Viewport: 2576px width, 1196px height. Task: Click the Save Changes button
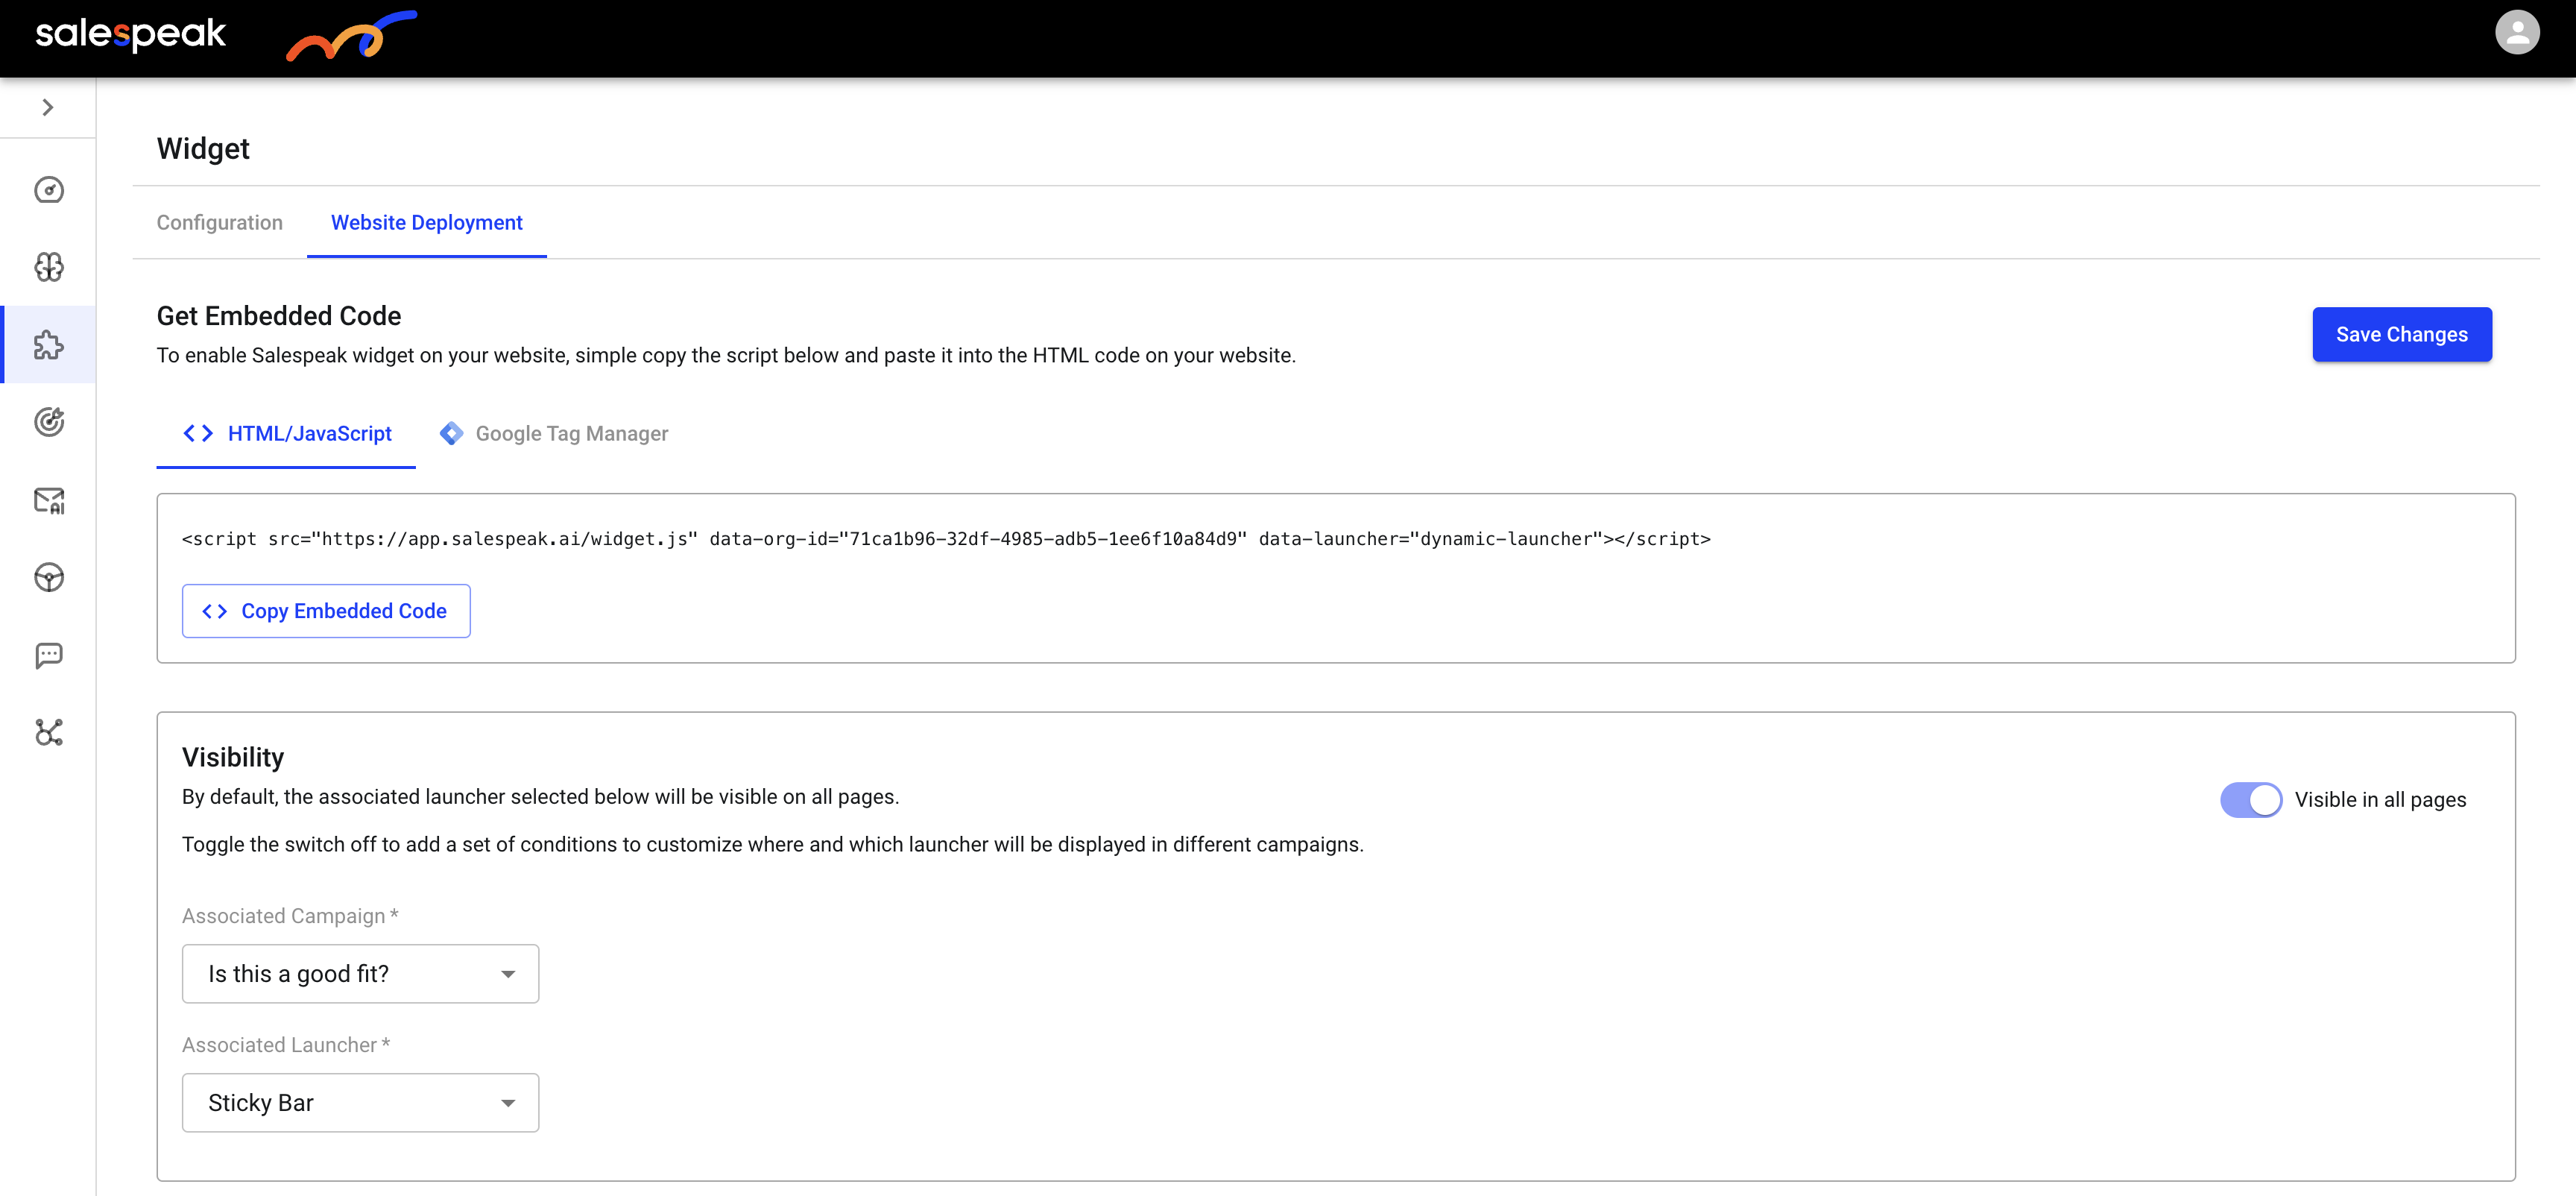click(x=2401, y=334)
